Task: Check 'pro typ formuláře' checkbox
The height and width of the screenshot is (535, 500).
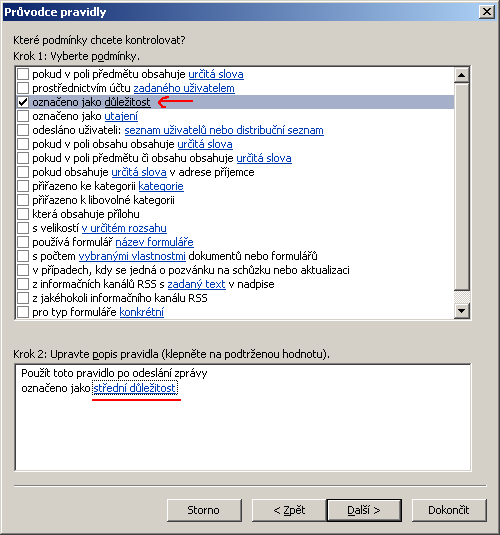Action: (23, 312)
